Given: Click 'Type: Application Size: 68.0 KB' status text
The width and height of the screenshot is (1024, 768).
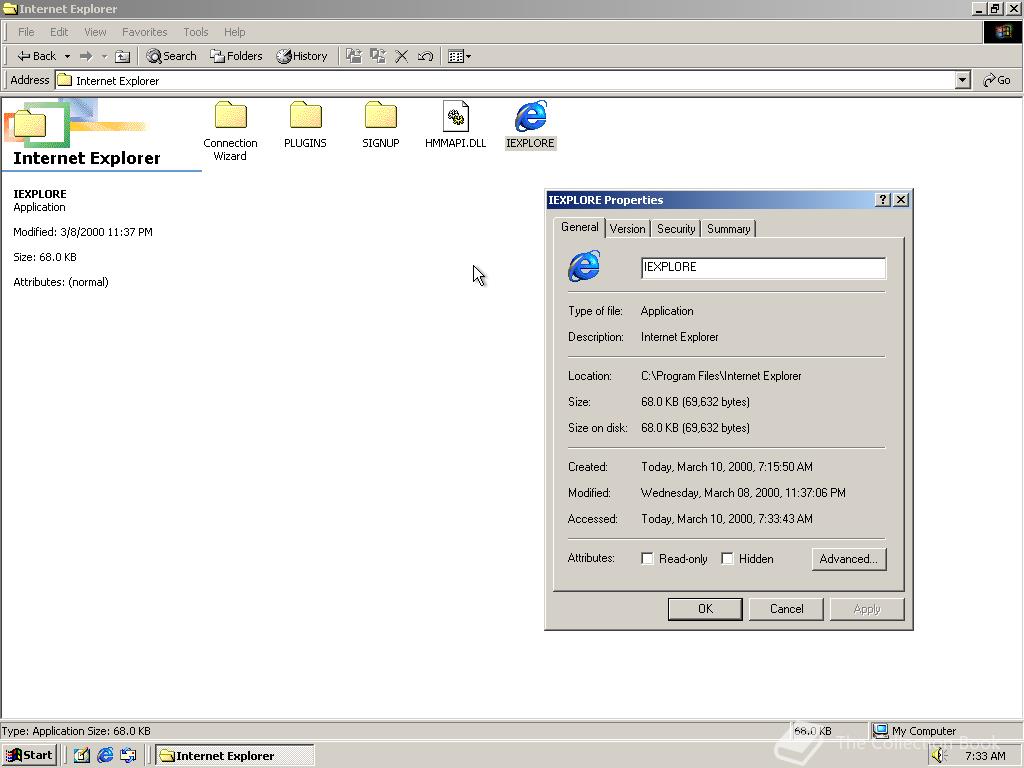Looking at the screenshot, I should (76, 731).
